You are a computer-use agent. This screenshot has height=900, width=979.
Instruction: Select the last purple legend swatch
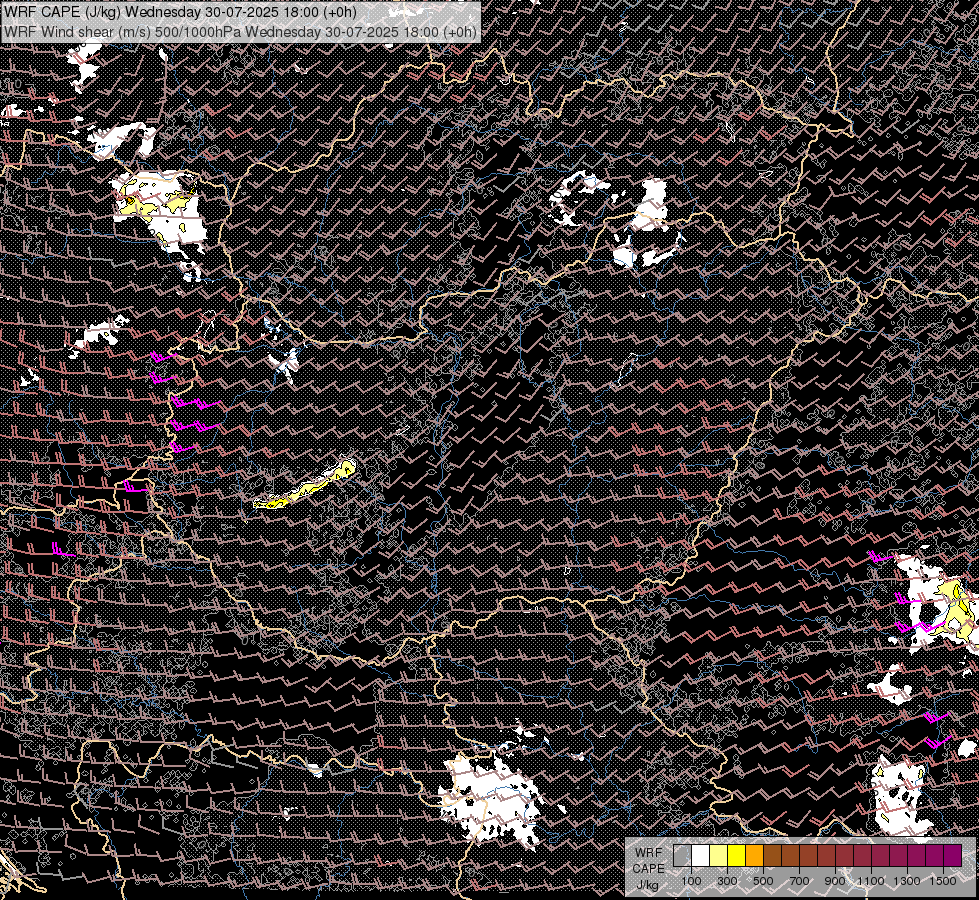[x=952, y=856]
